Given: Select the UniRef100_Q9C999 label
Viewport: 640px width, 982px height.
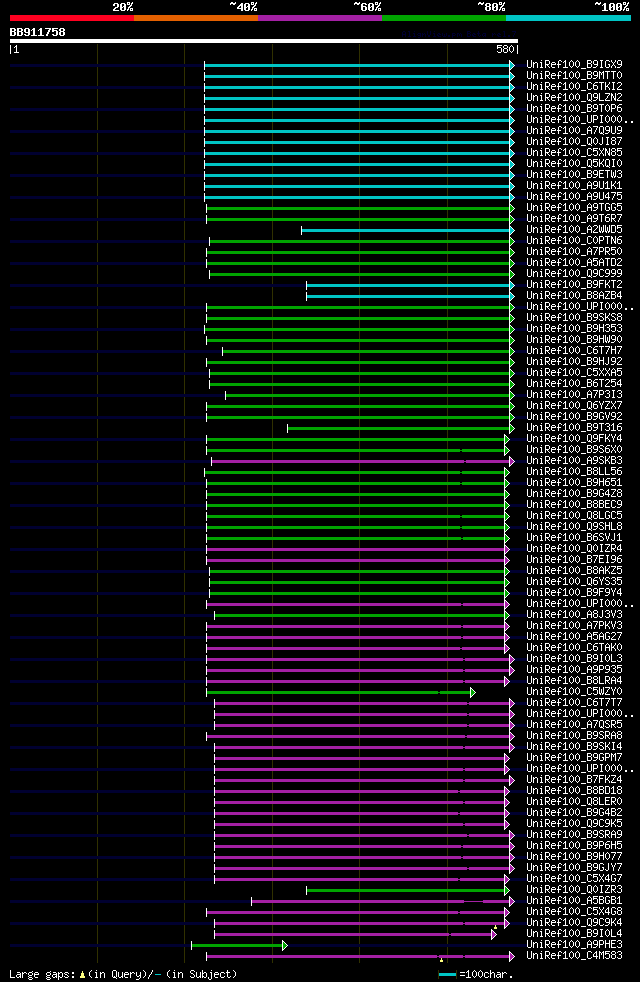Looking at the screenshot, I should pyautogui.click(x=574, y=274).
